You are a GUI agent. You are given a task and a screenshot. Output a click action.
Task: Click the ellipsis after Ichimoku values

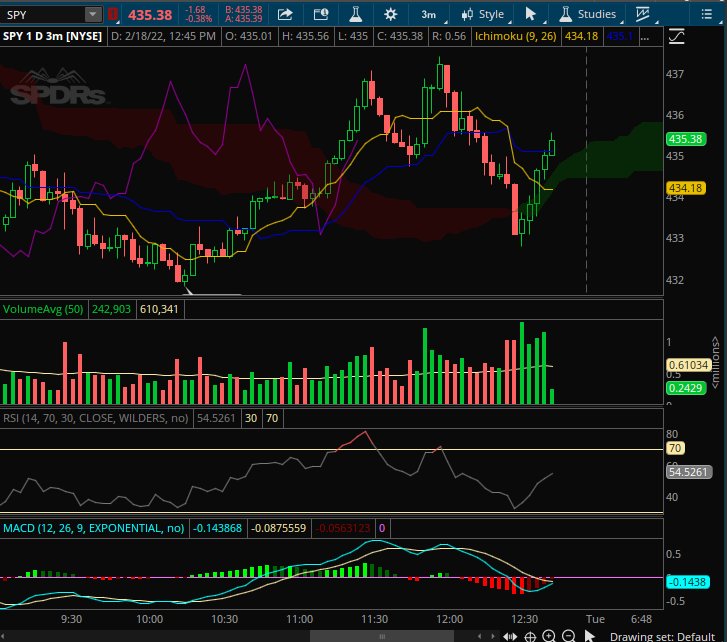coord(644,37)
